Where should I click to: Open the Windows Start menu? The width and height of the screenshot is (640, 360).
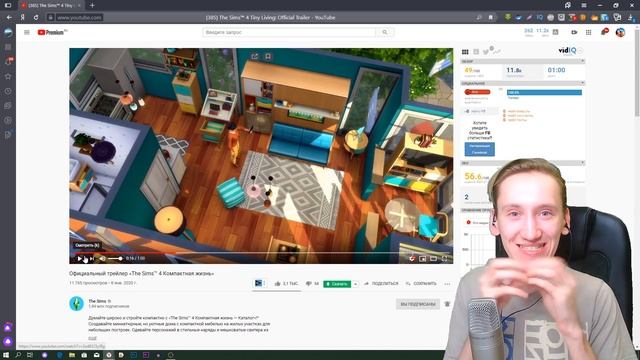(6, 355)
